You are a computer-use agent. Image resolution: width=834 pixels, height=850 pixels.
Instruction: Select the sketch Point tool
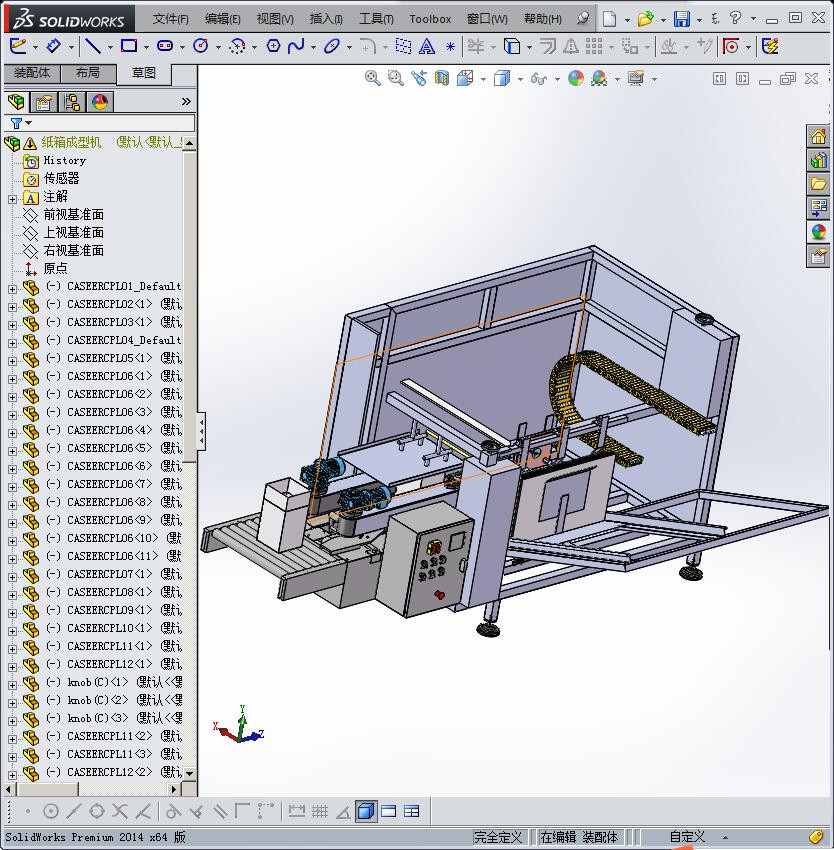450,47
